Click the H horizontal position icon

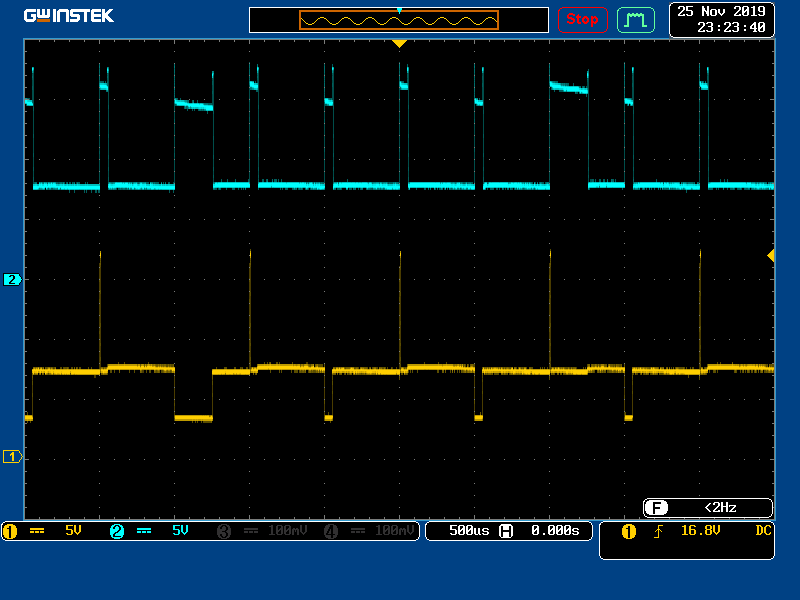(x=506, y=531)
